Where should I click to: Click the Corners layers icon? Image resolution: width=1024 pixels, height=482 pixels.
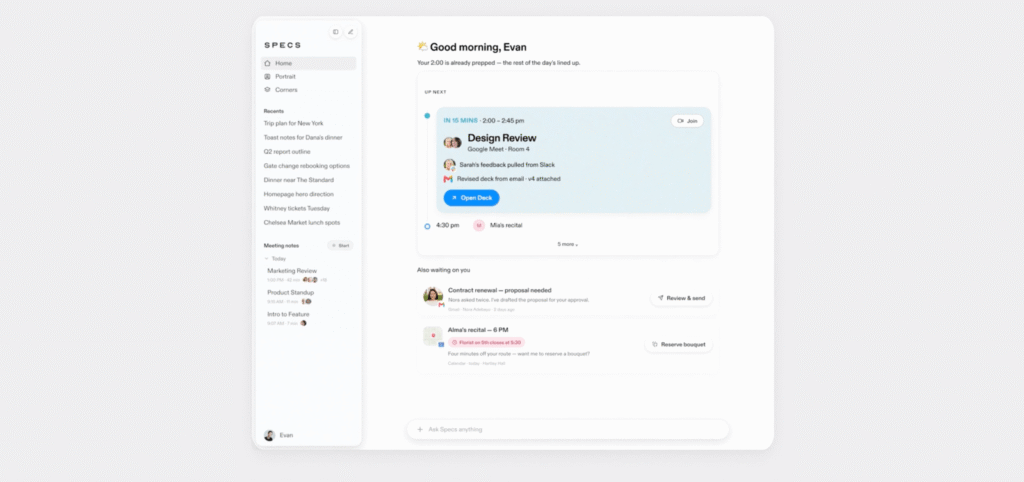[x=267, y=89]
